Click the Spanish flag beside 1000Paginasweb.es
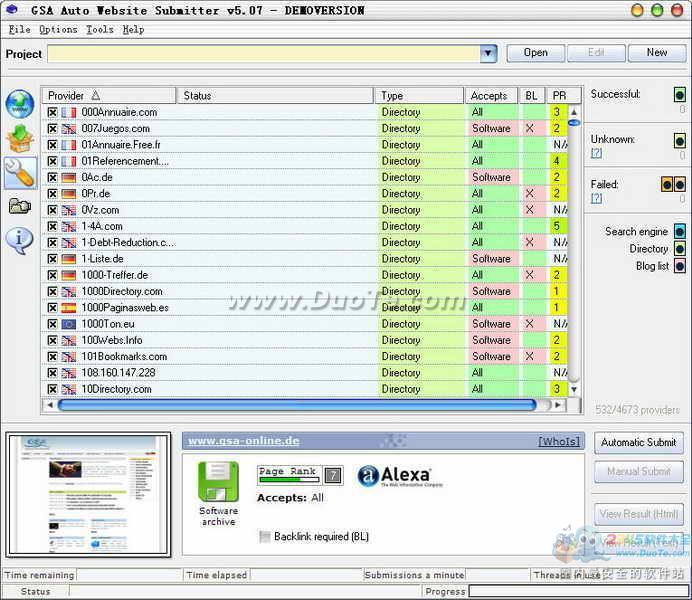692x600 pixels. click(69, 308)
